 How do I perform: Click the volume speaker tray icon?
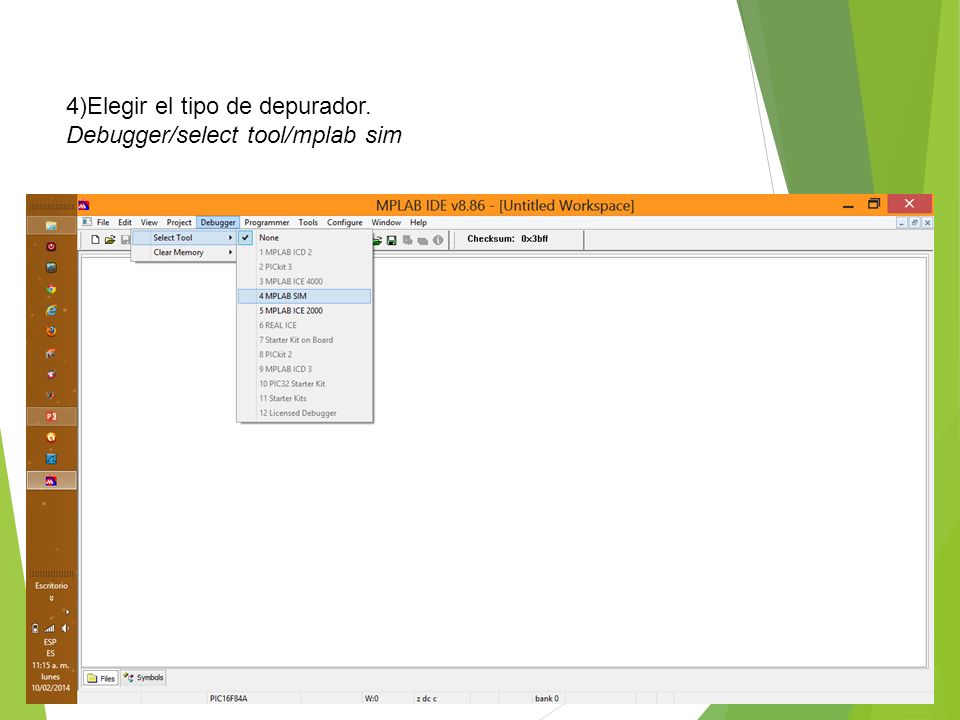[65, 628]
